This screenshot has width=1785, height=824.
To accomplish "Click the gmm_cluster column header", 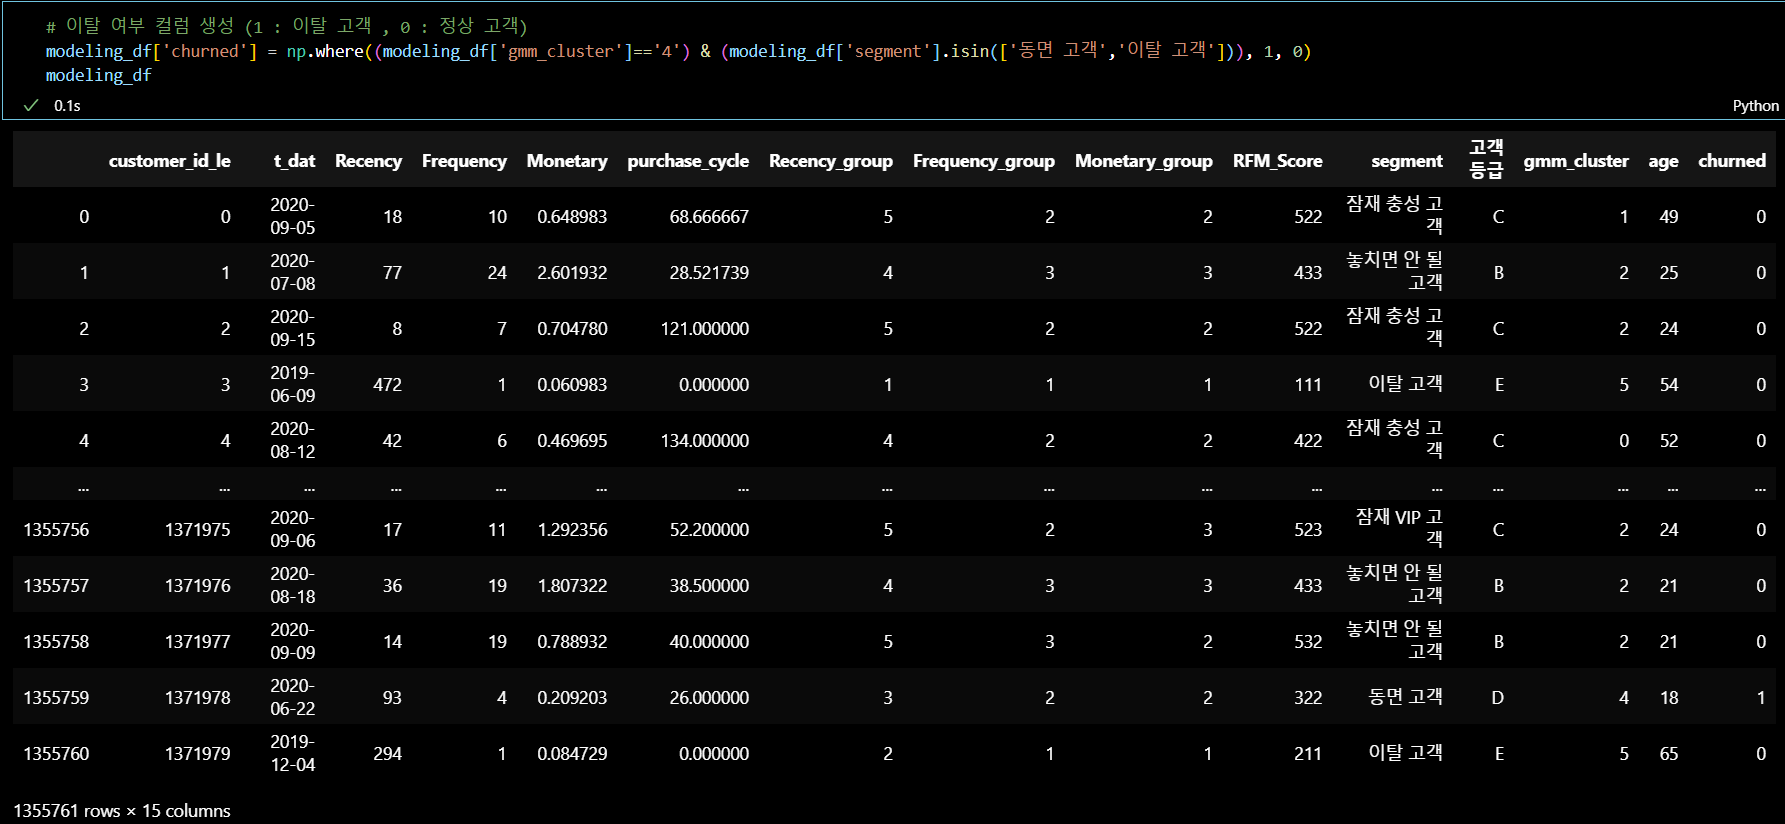I will pos(1576,161).
